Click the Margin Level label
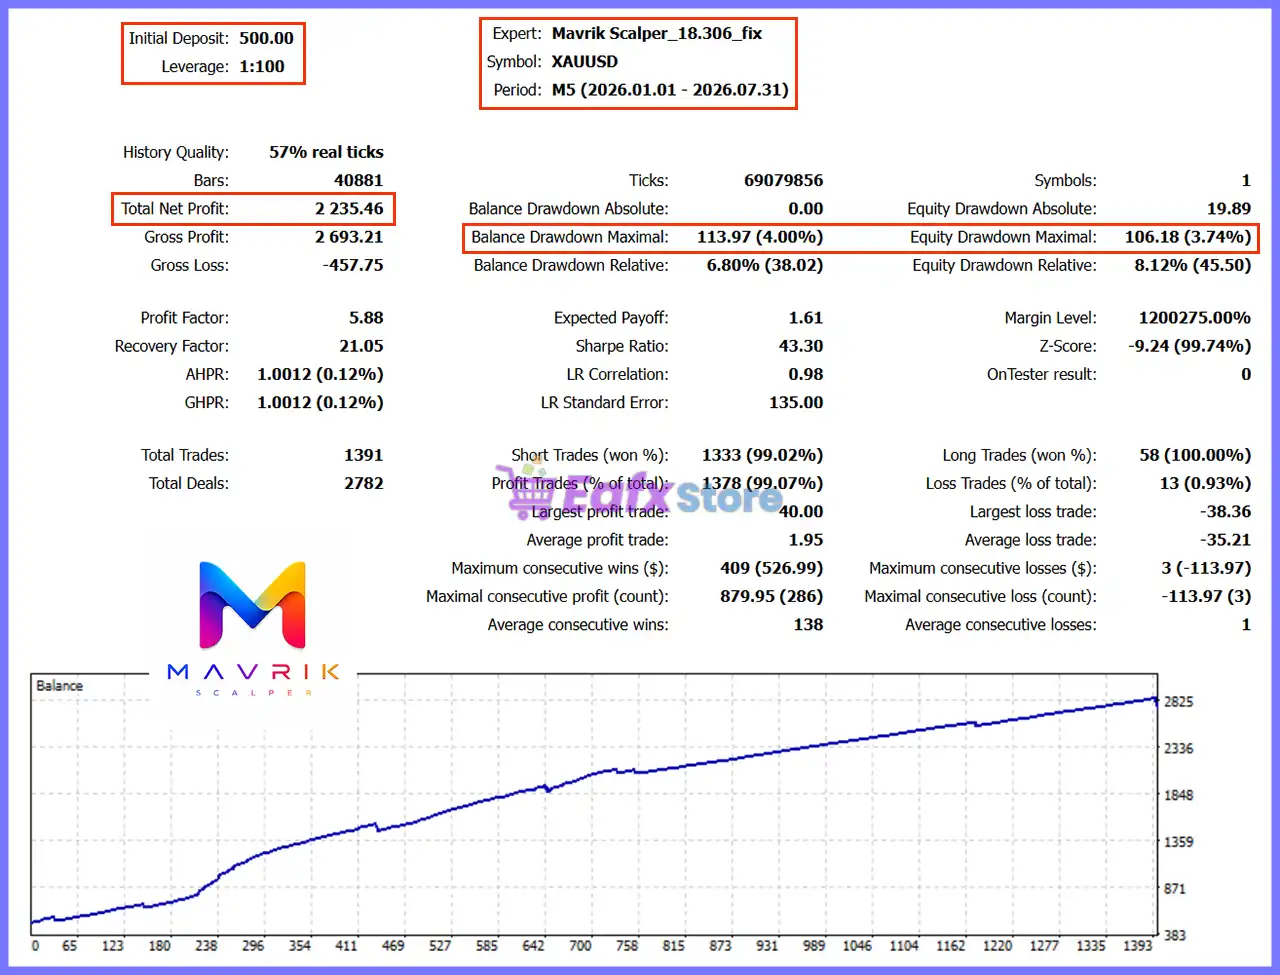Image resolution: width=1280 pixels, height=975 pixels. 1051,318
